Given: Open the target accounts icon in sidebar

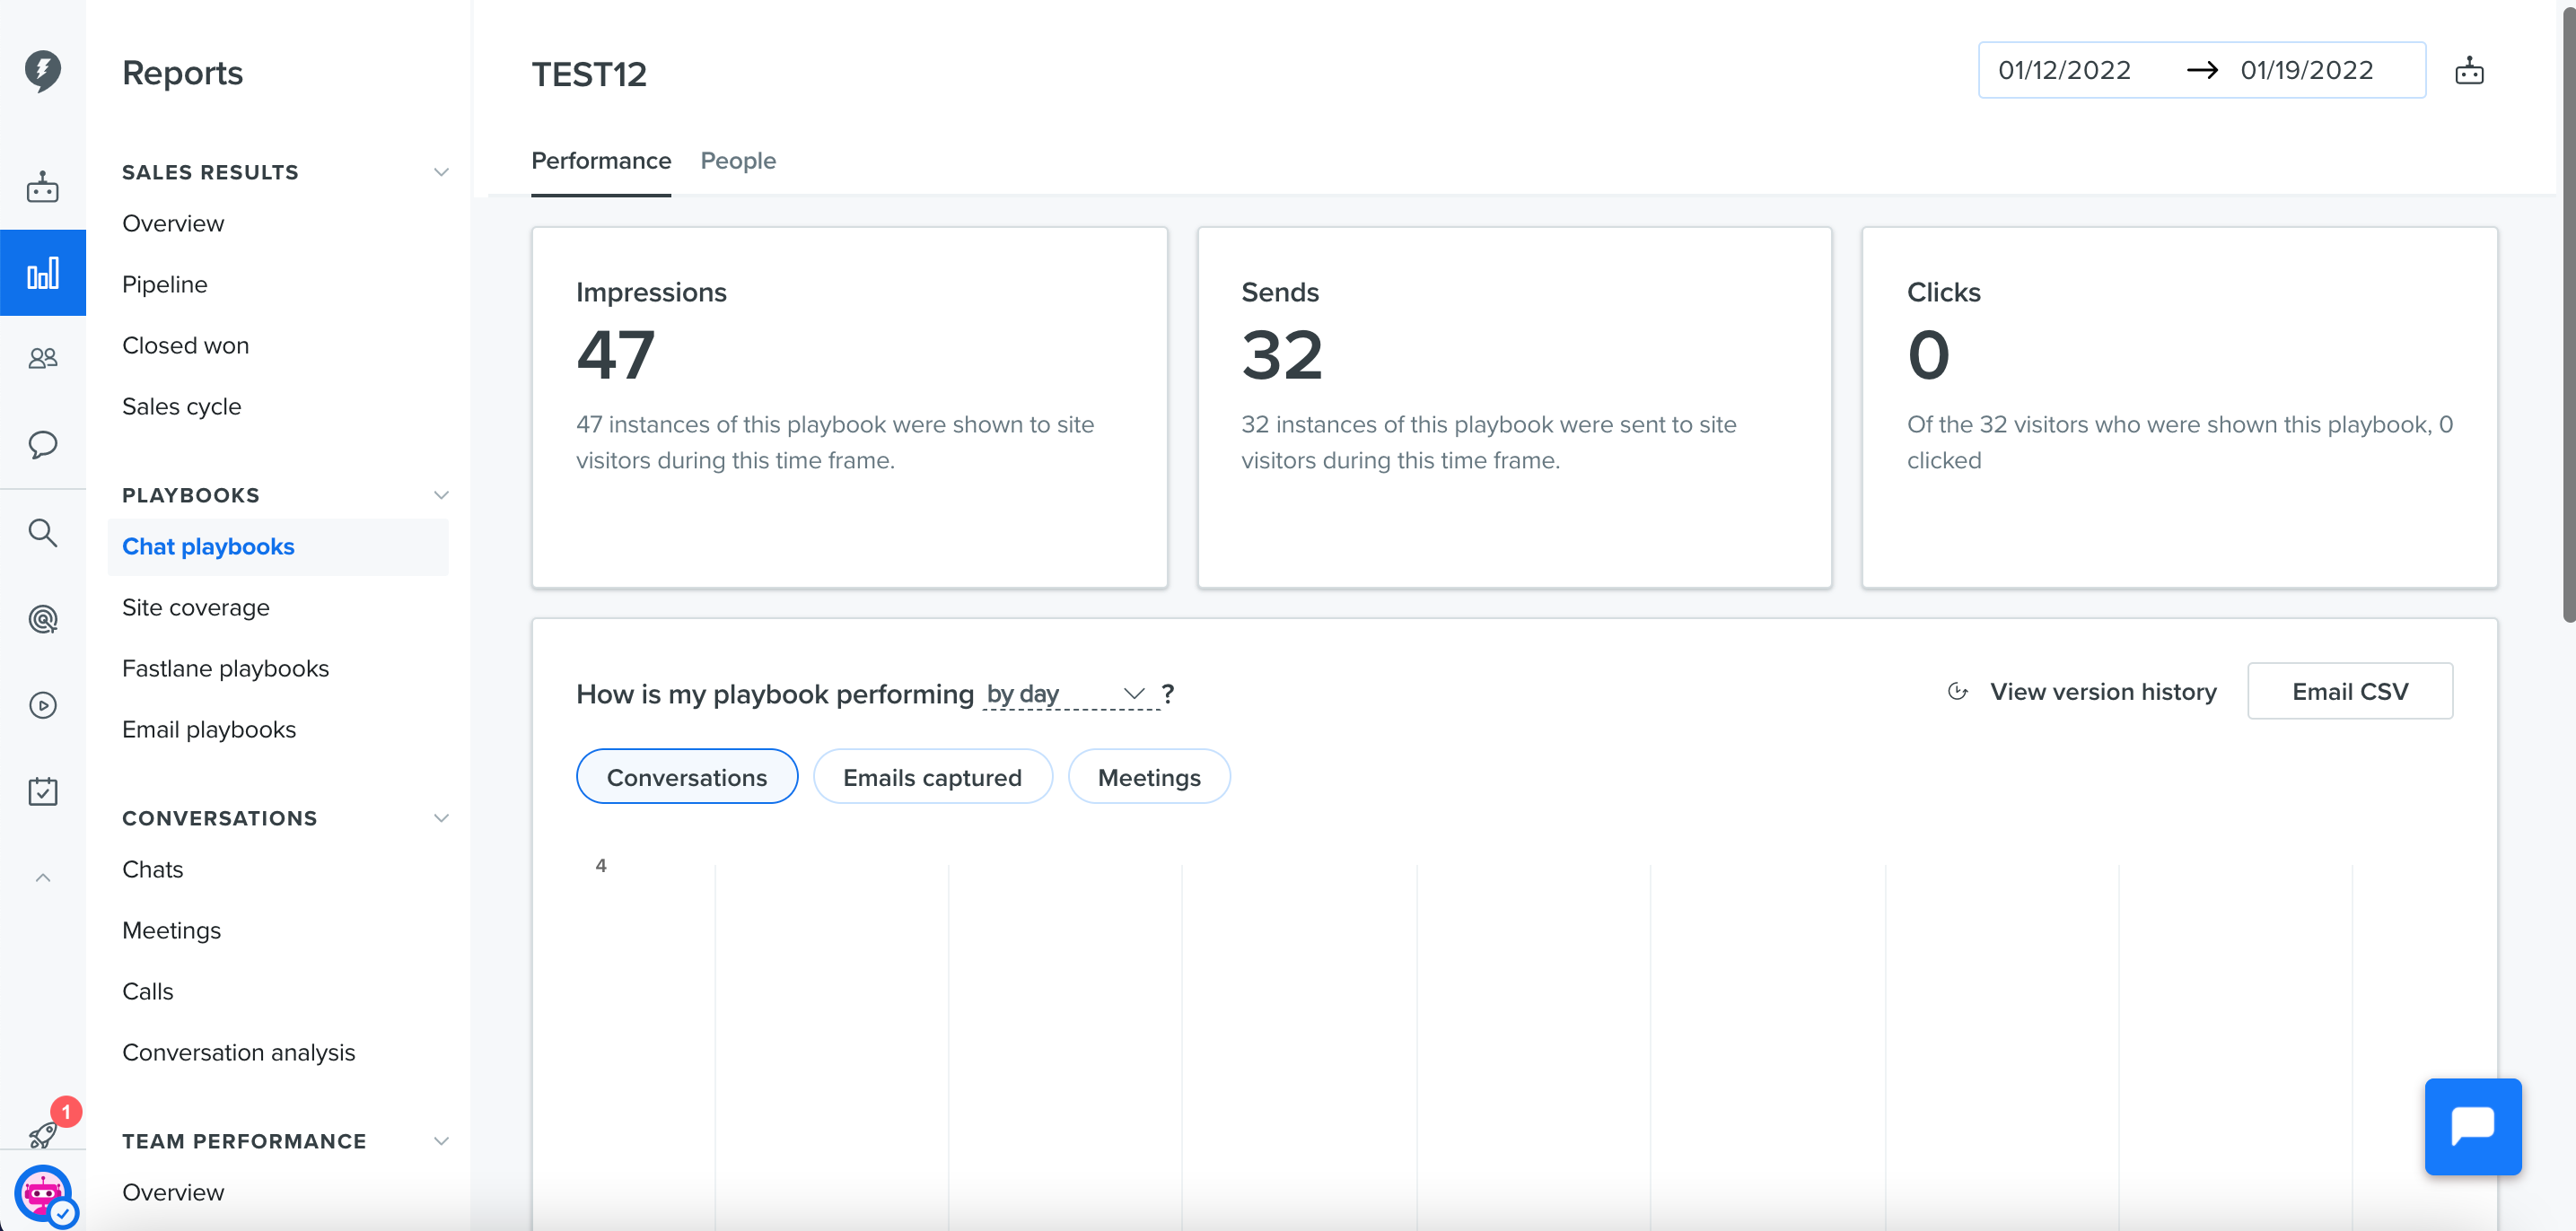Looking at the screenshot, I should coord(43,619).
